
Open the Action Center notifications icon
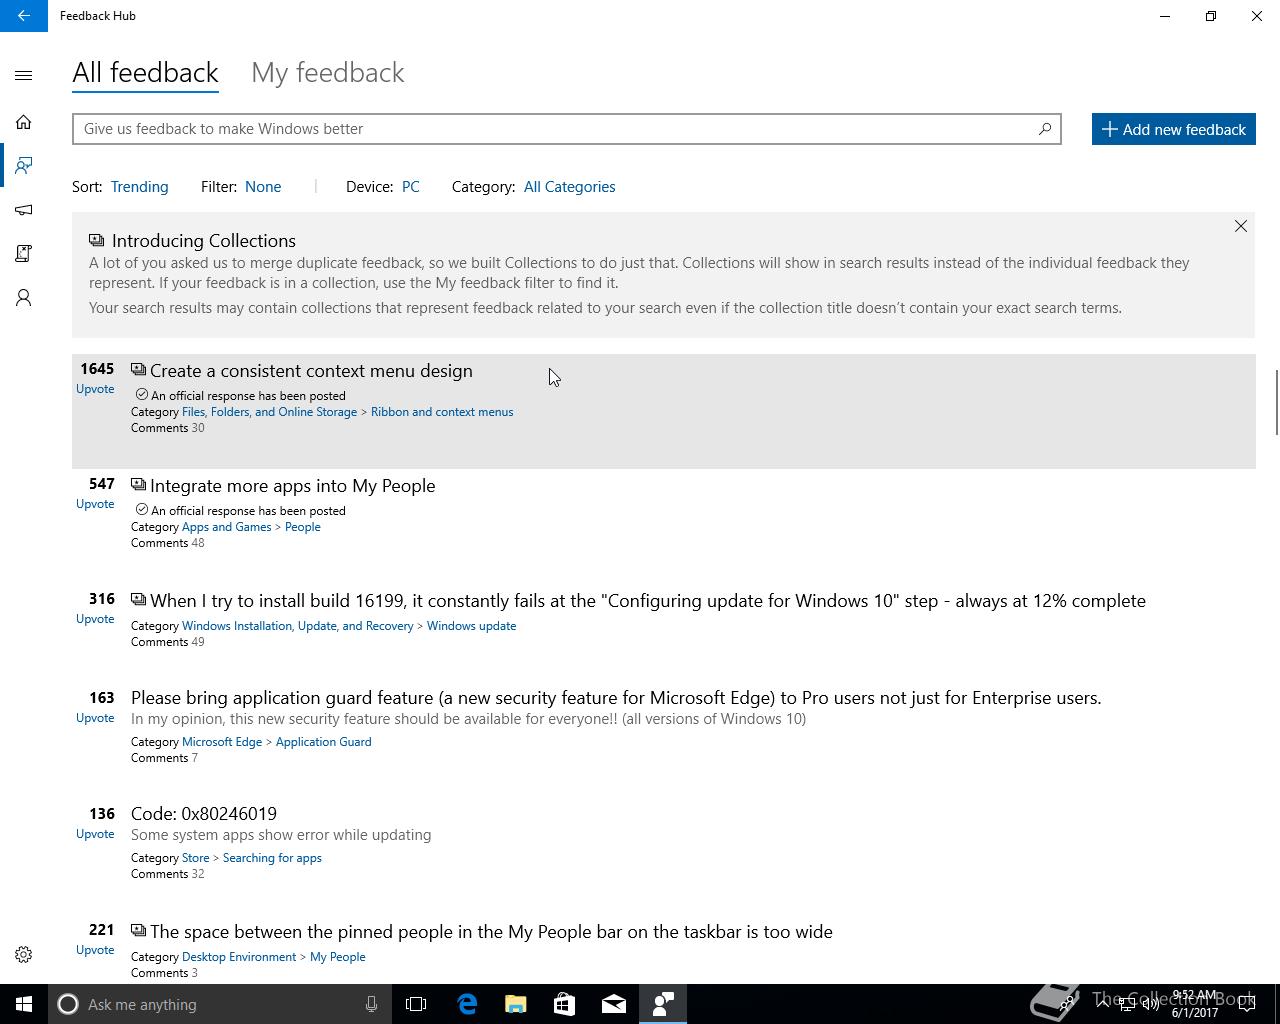click(x=1247, y=1004)
